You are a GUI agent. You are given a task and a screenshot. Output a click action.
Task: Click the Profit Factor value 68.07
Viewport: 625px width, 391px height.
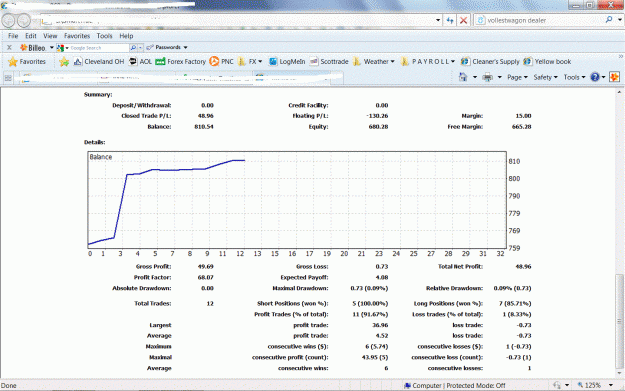(205, 277)
